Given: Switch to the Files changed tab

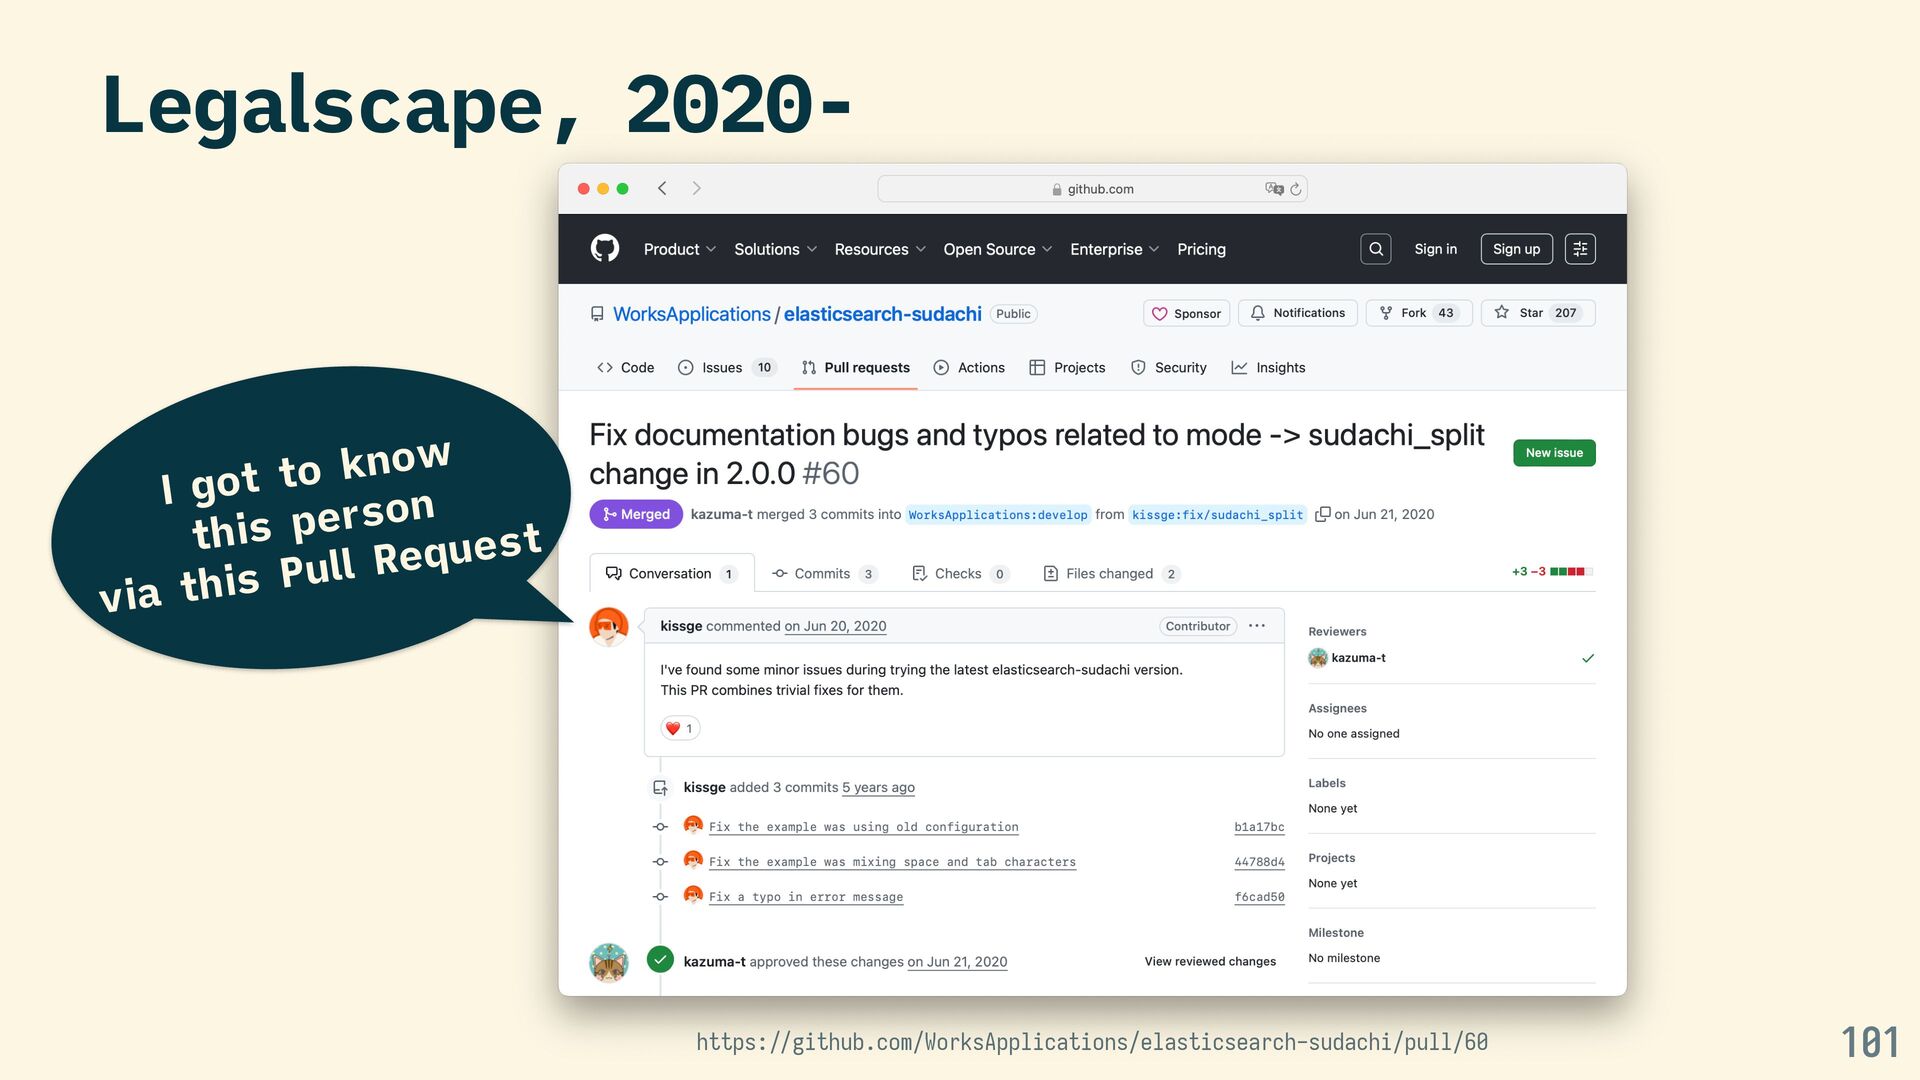Looking at the screenshot, I should point(1109,573).
